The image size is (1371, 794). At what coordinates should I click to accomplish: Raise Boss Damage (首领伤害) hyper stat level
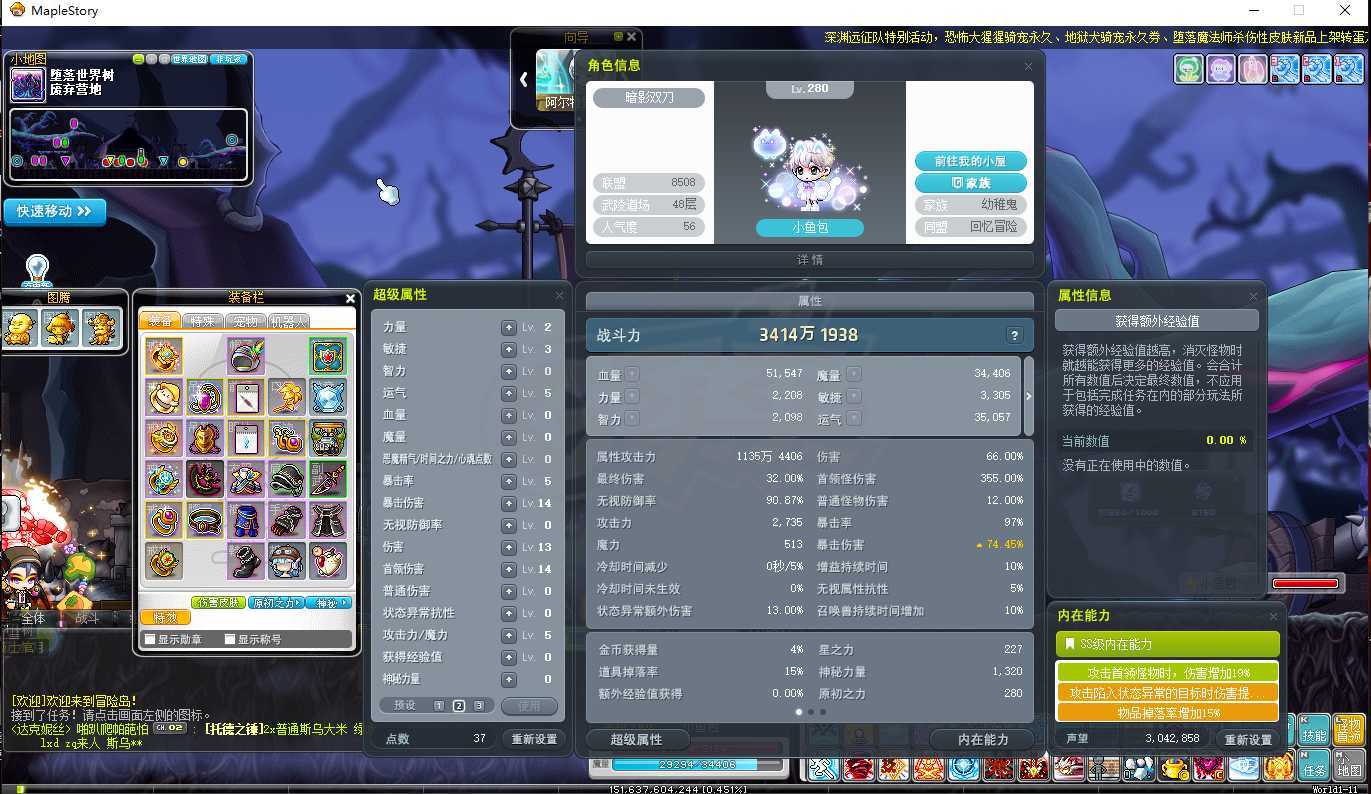pyautogui.click(x=509, y=569)
